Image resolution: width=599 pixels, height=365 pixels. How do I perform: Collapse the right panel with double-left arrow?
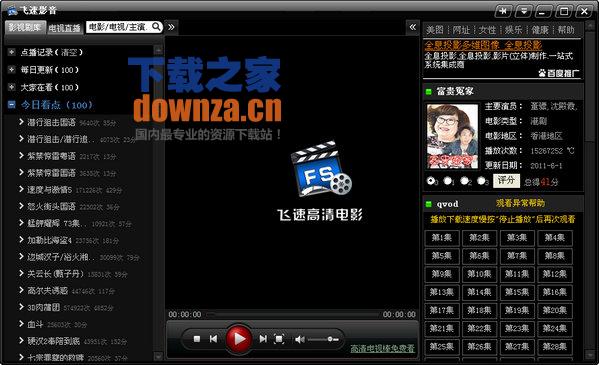coord(413,27)
